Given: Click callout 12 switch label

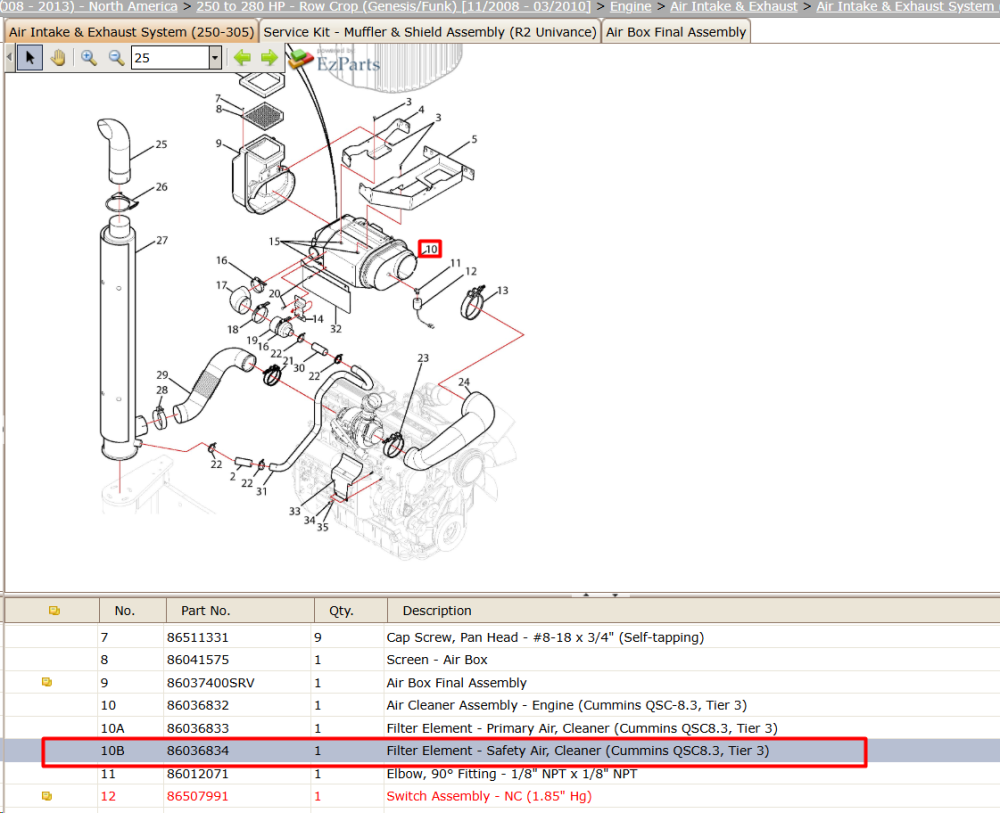Looking at the screenshot, I should click(471, 271).
